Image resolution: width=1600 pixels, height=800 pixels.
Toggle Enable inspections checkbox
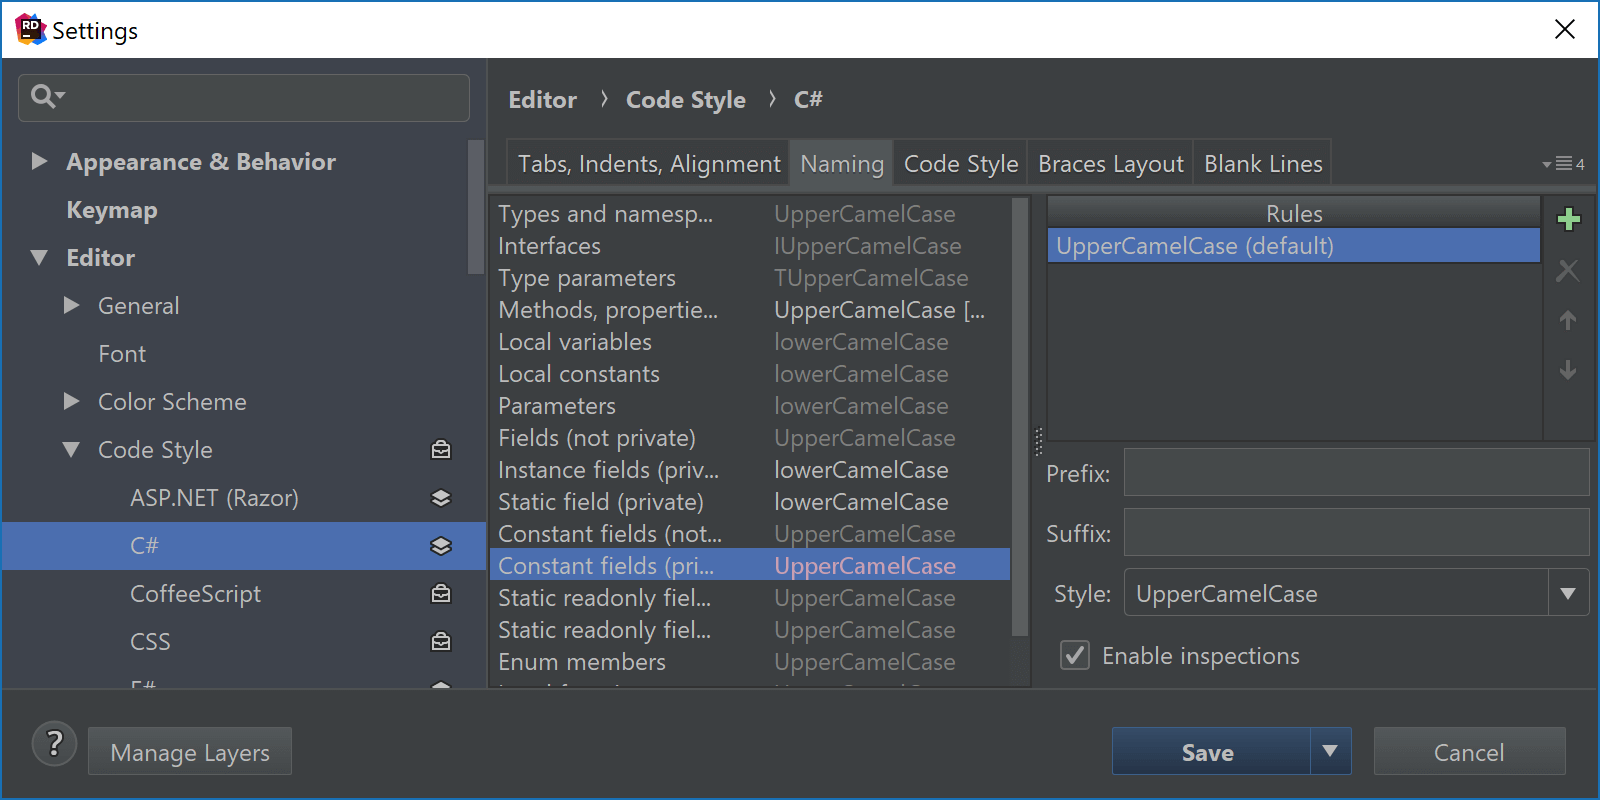point(1075,656)
